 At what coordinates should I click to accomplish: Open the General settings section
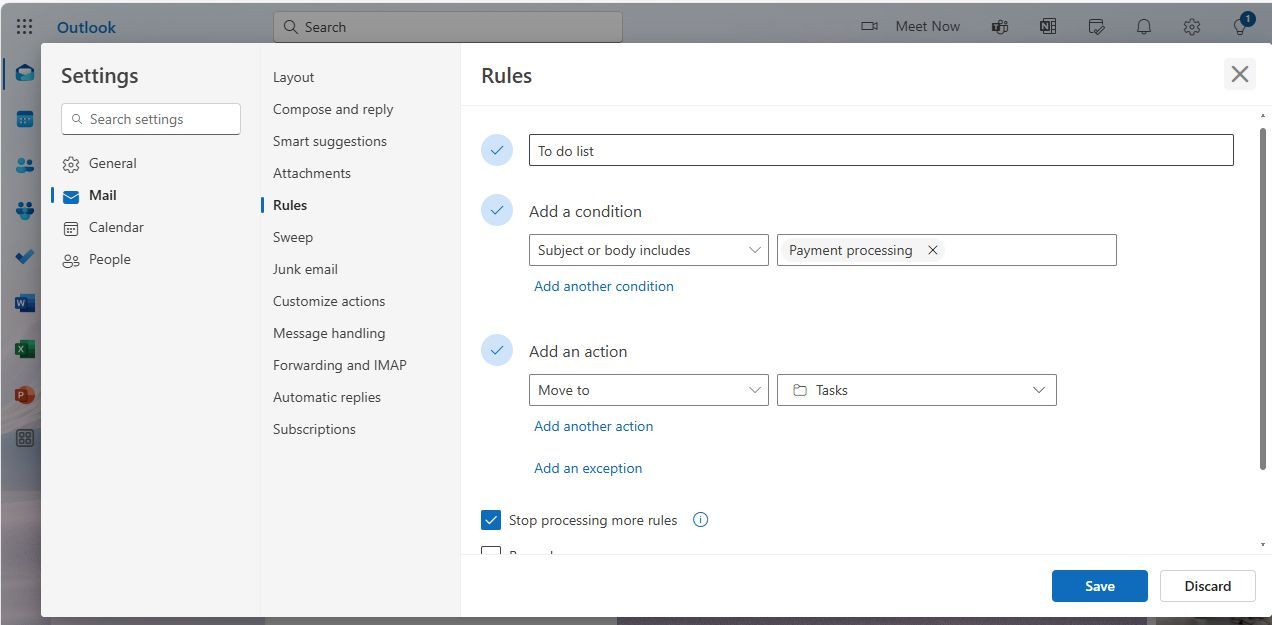112,163
